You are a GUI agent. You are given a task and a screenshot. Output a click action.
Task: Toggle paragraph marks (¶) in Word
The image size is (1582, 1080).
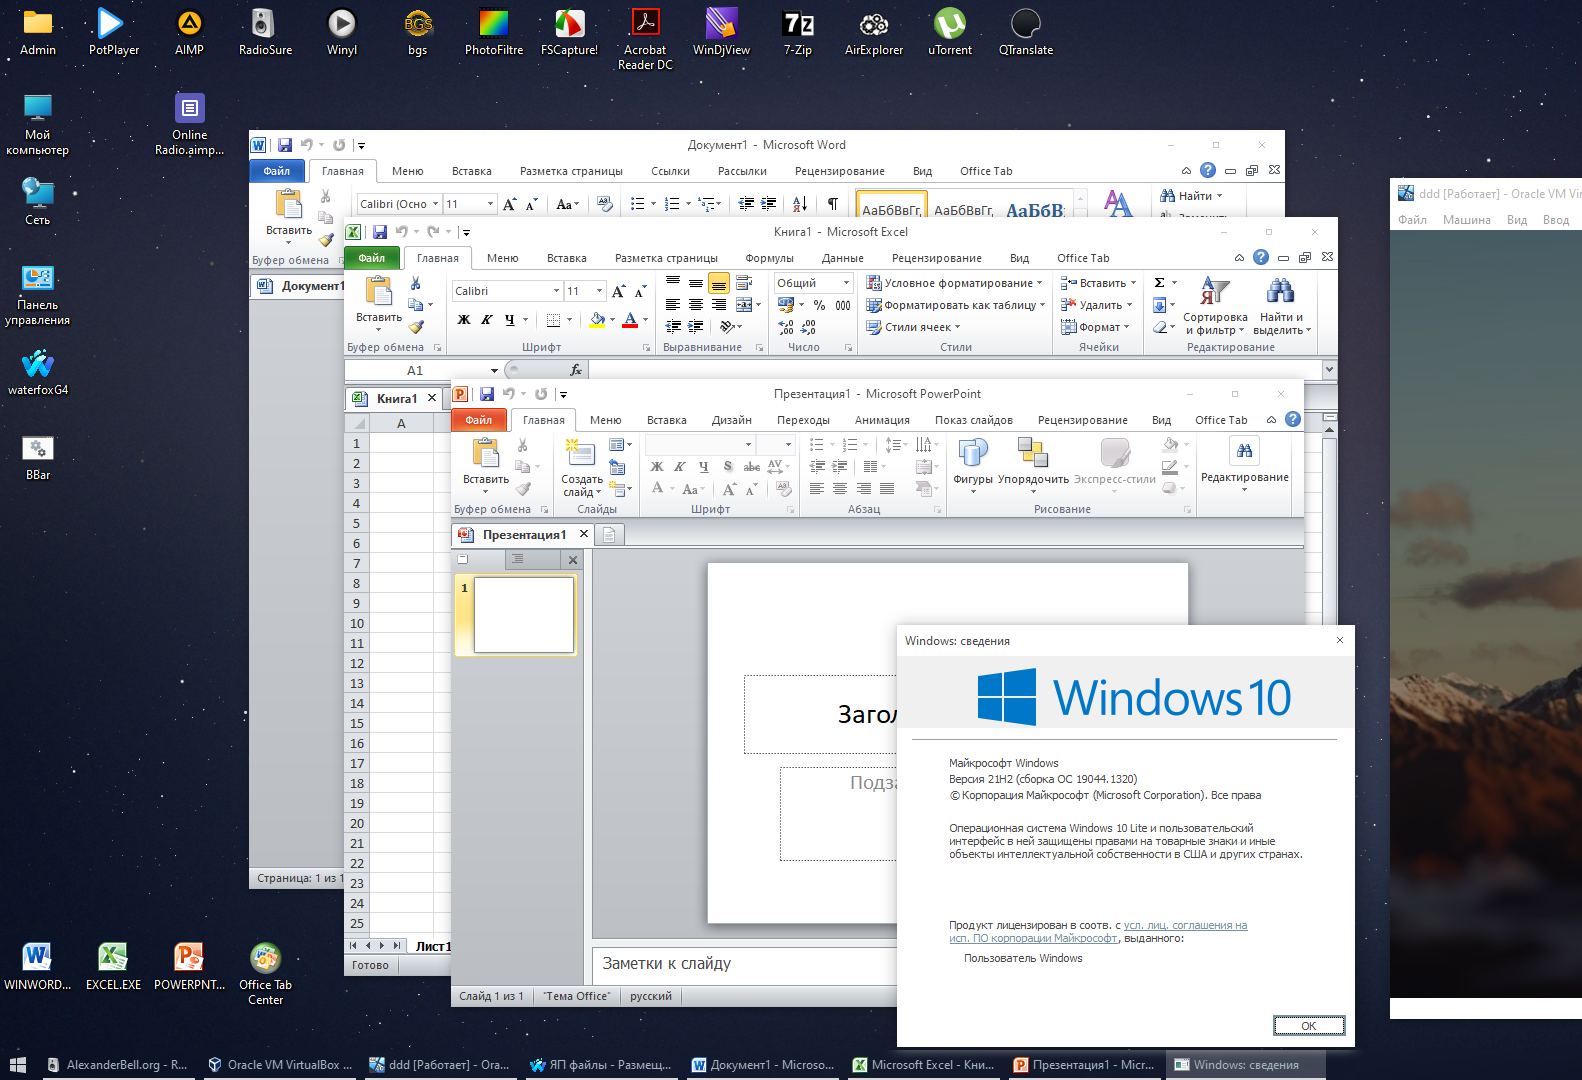[x=832, y=204]
